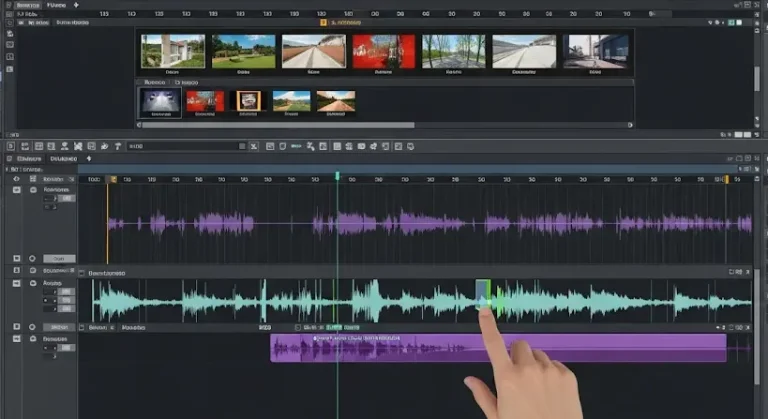Image resolution: width=768 pixels, height=419 pixels.
Task: Open the third arrow field under the teal track name
Action: tap(50, 309)
